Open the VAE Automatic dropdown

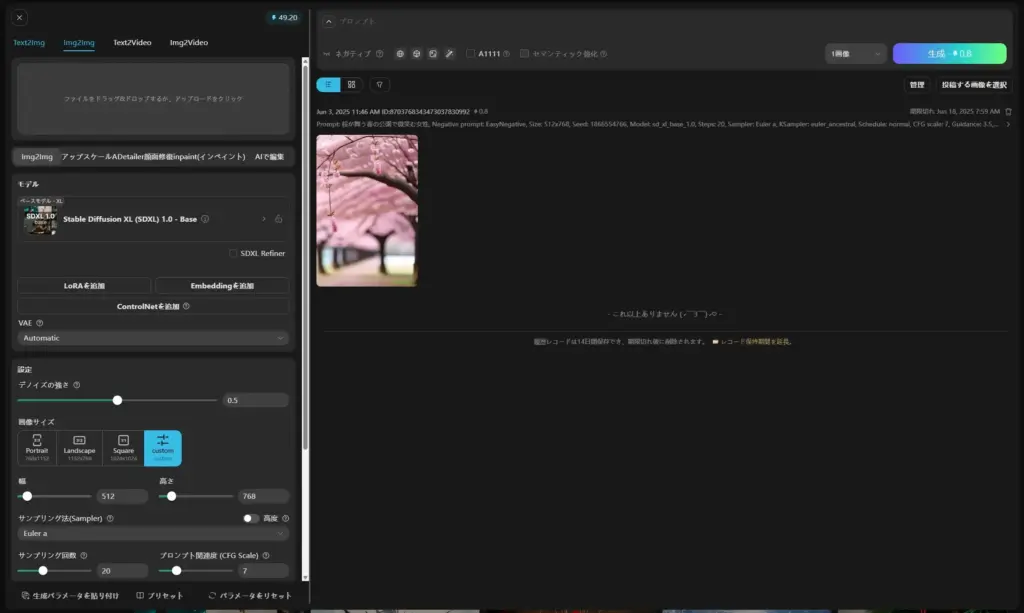click(x=154, y=338)
